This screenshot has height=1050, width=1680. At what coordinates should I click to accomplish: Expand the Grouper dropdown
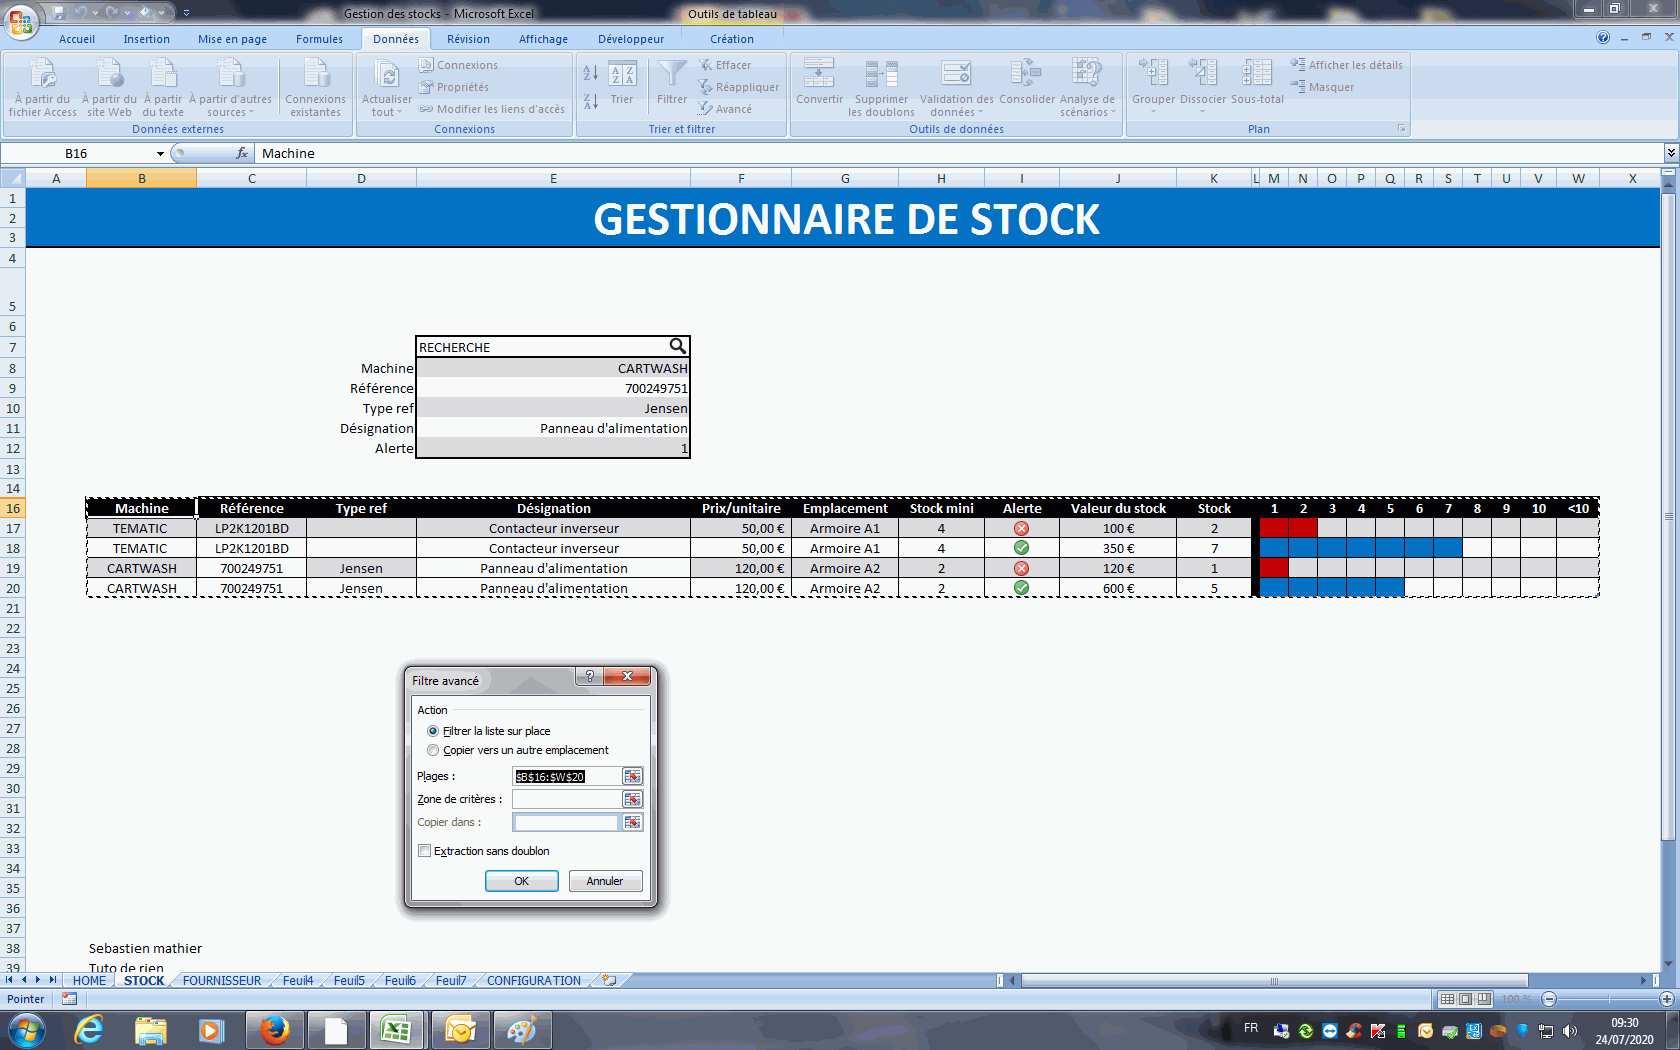pos(1153,111)
